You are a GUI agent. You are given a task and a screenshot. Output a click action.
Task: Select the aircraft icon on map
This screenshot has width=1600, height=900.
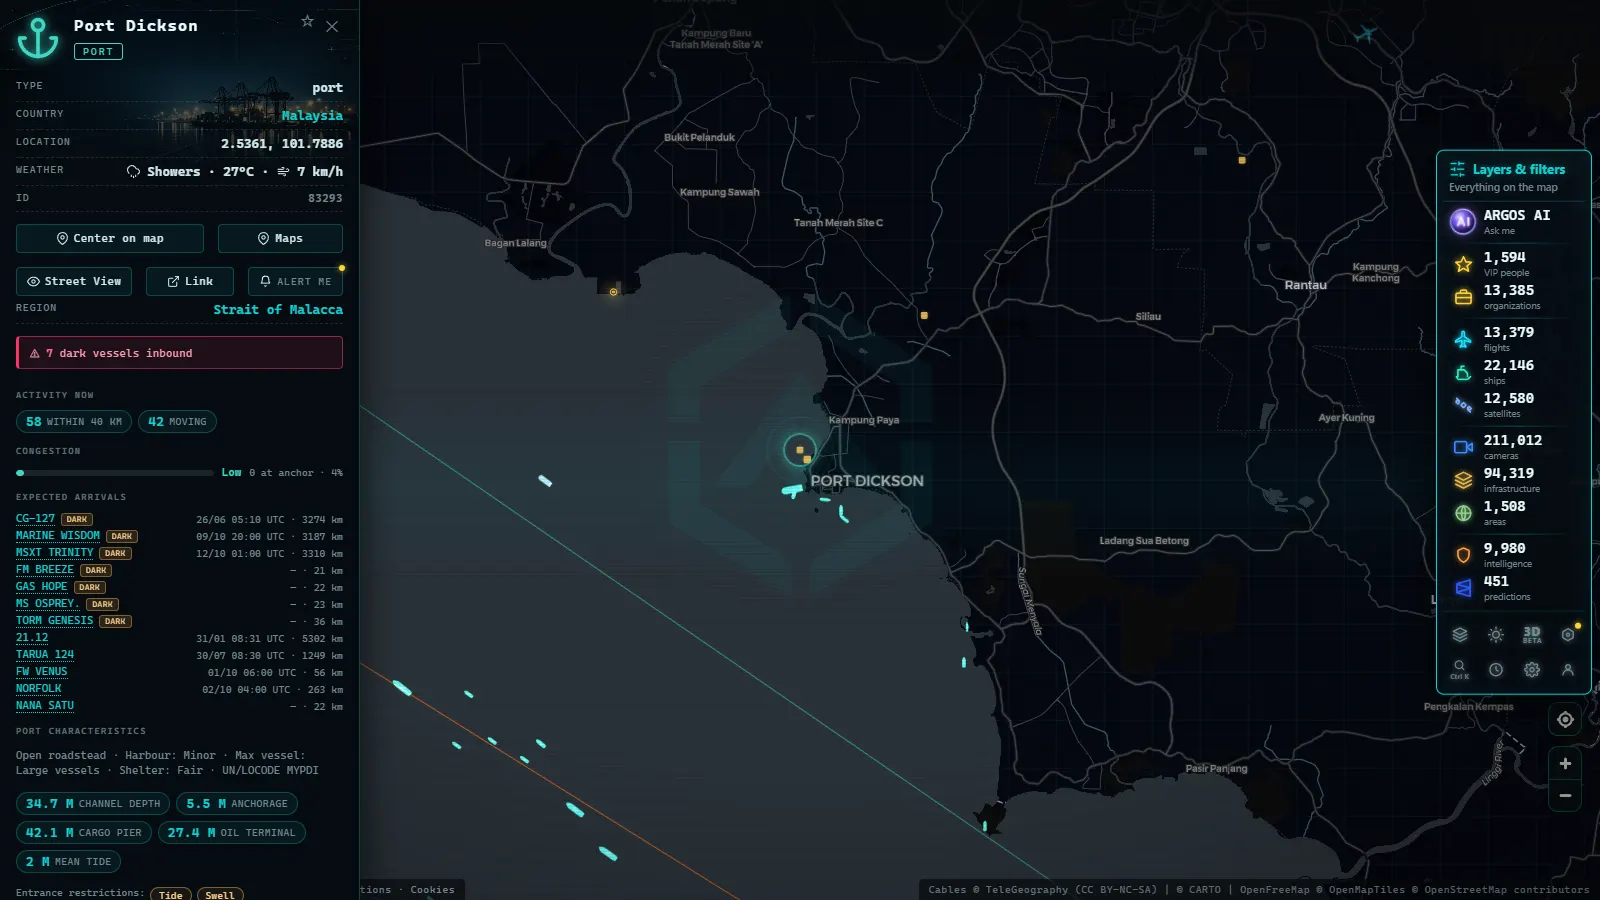1365,34
